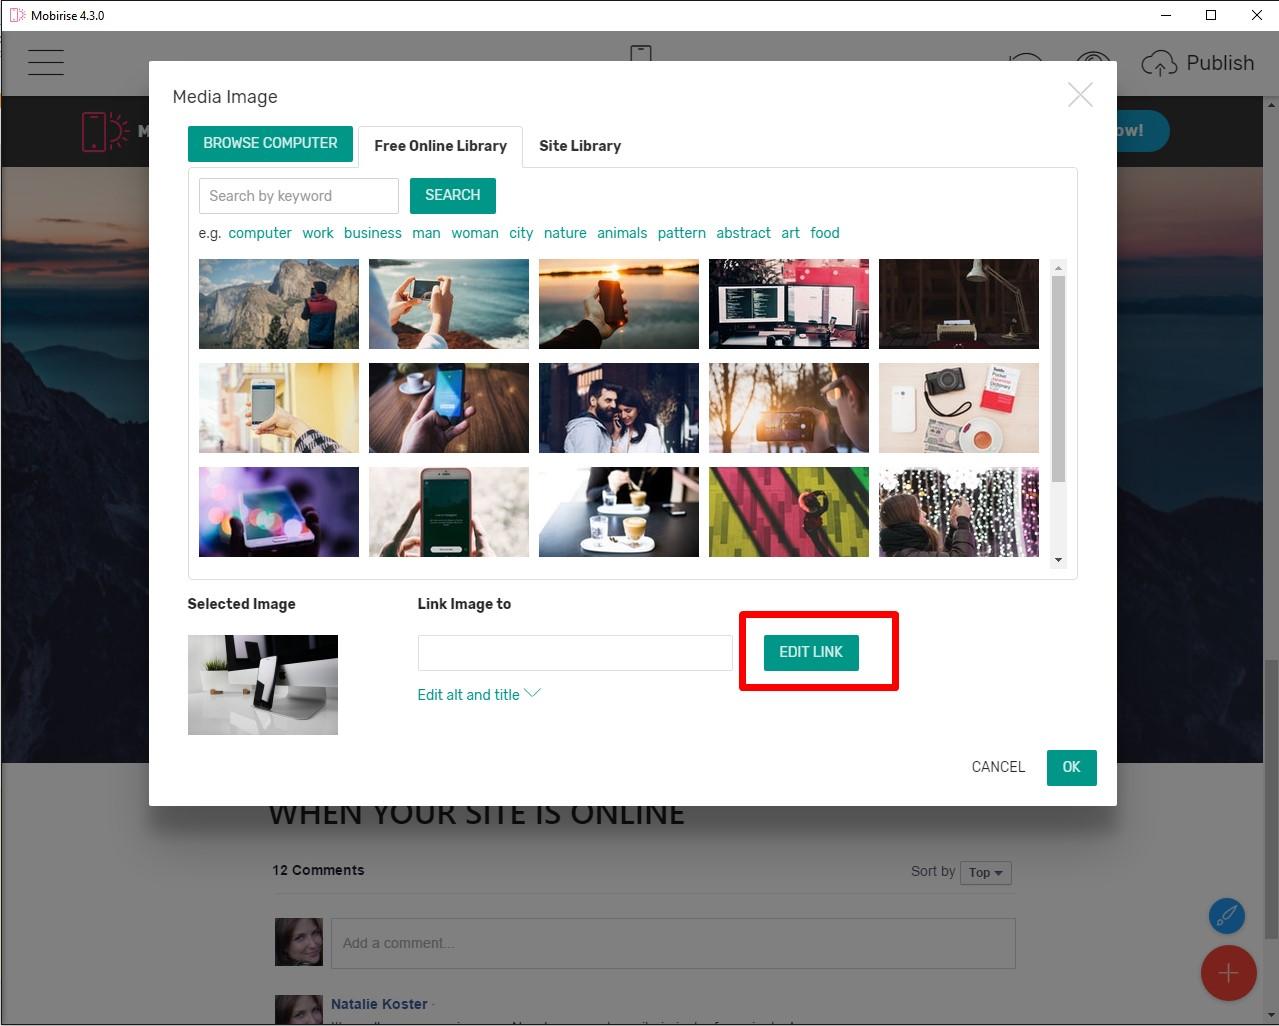The height and width of the screenshot is (1026, 1279).
Task: Open the Sort by Top dropdown
Action: (985, 872)
